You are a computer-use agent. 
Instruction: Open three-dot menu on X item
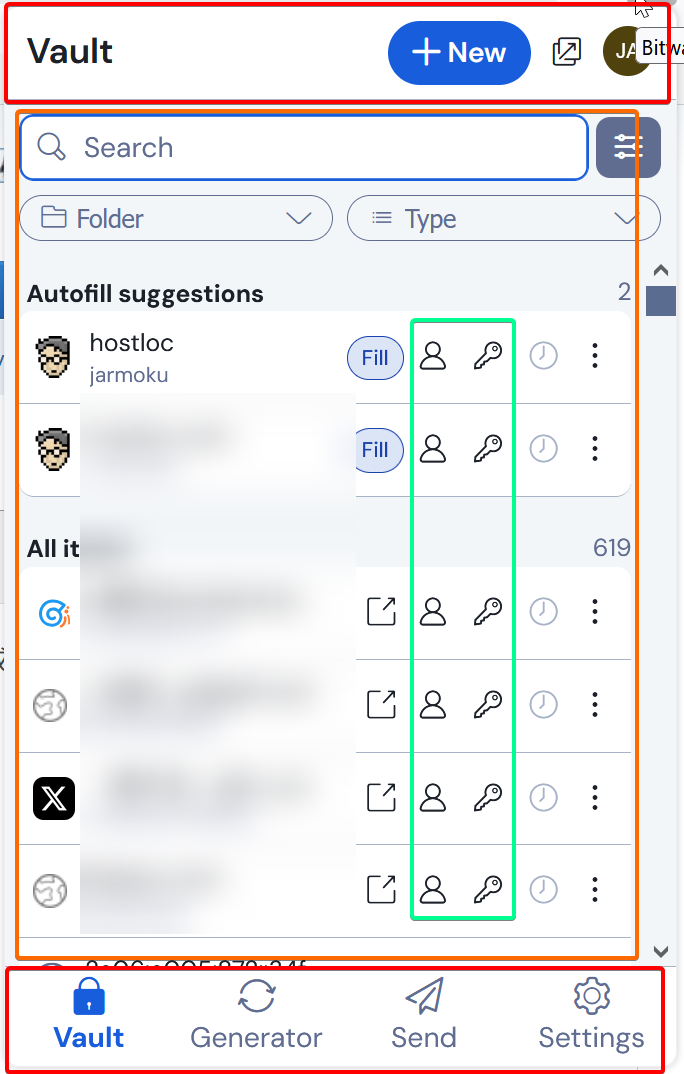tap(594, 797)
